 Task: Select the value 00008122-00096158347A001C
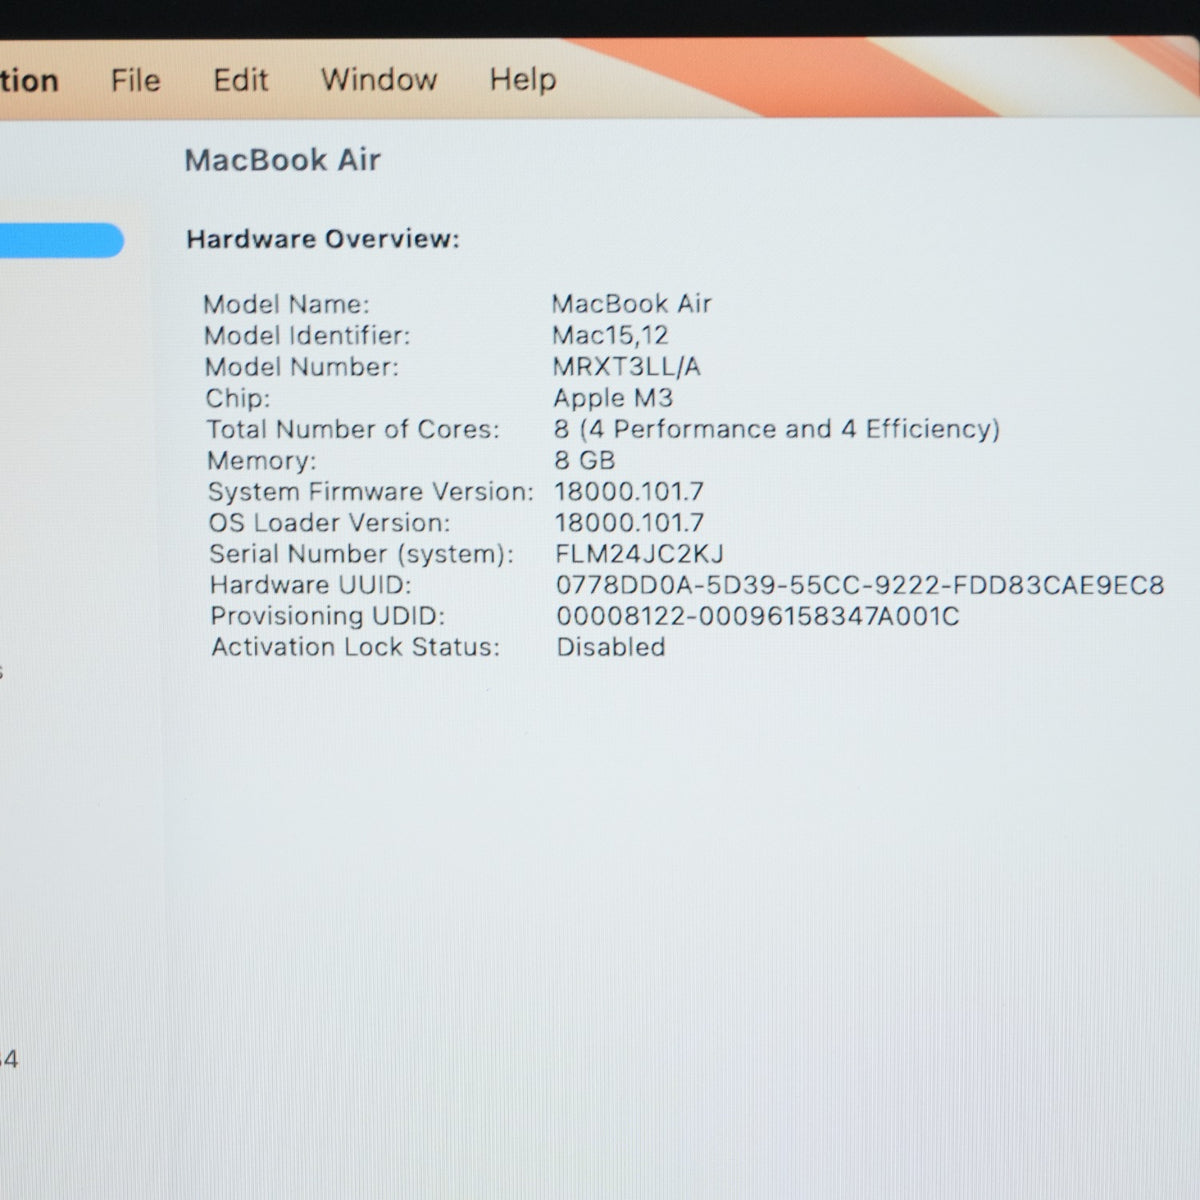click(x=758, y=616)
